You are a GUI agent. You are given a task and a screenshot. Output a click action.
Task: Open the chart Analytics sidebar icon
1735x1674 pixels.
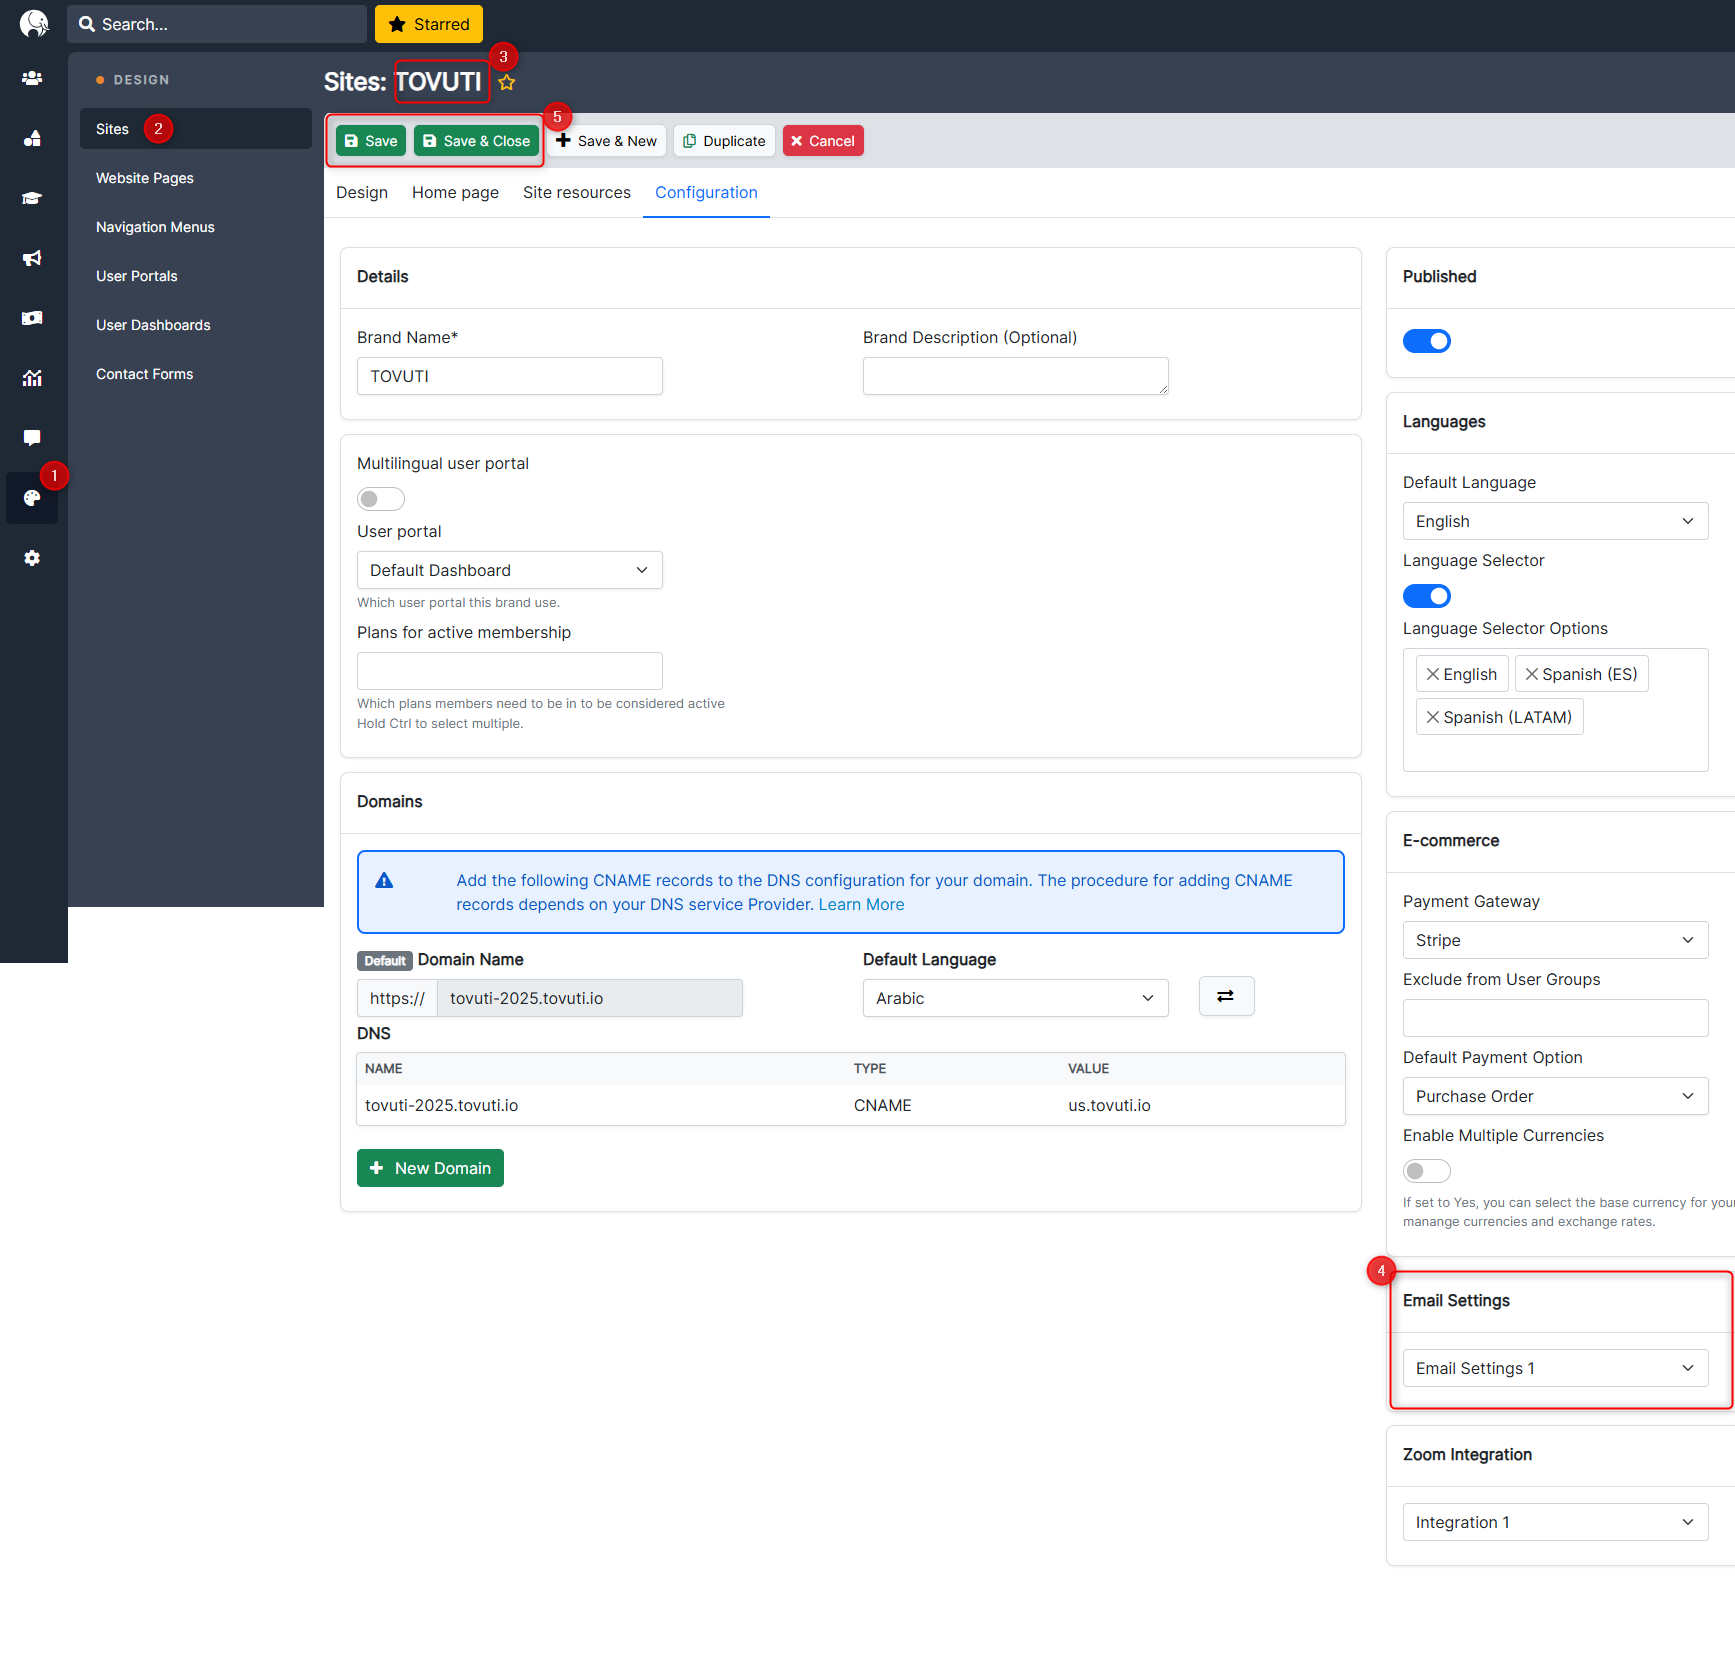coord(32,378)
